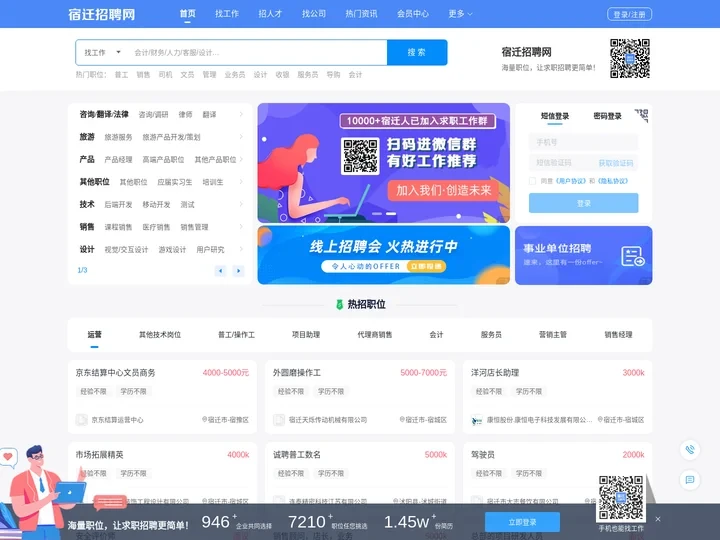Select the 营销主管 hot jobs tab
Image resolution: width=720 pixels, height=540 pixels.
pyautogui.click(x=553, y=335)
